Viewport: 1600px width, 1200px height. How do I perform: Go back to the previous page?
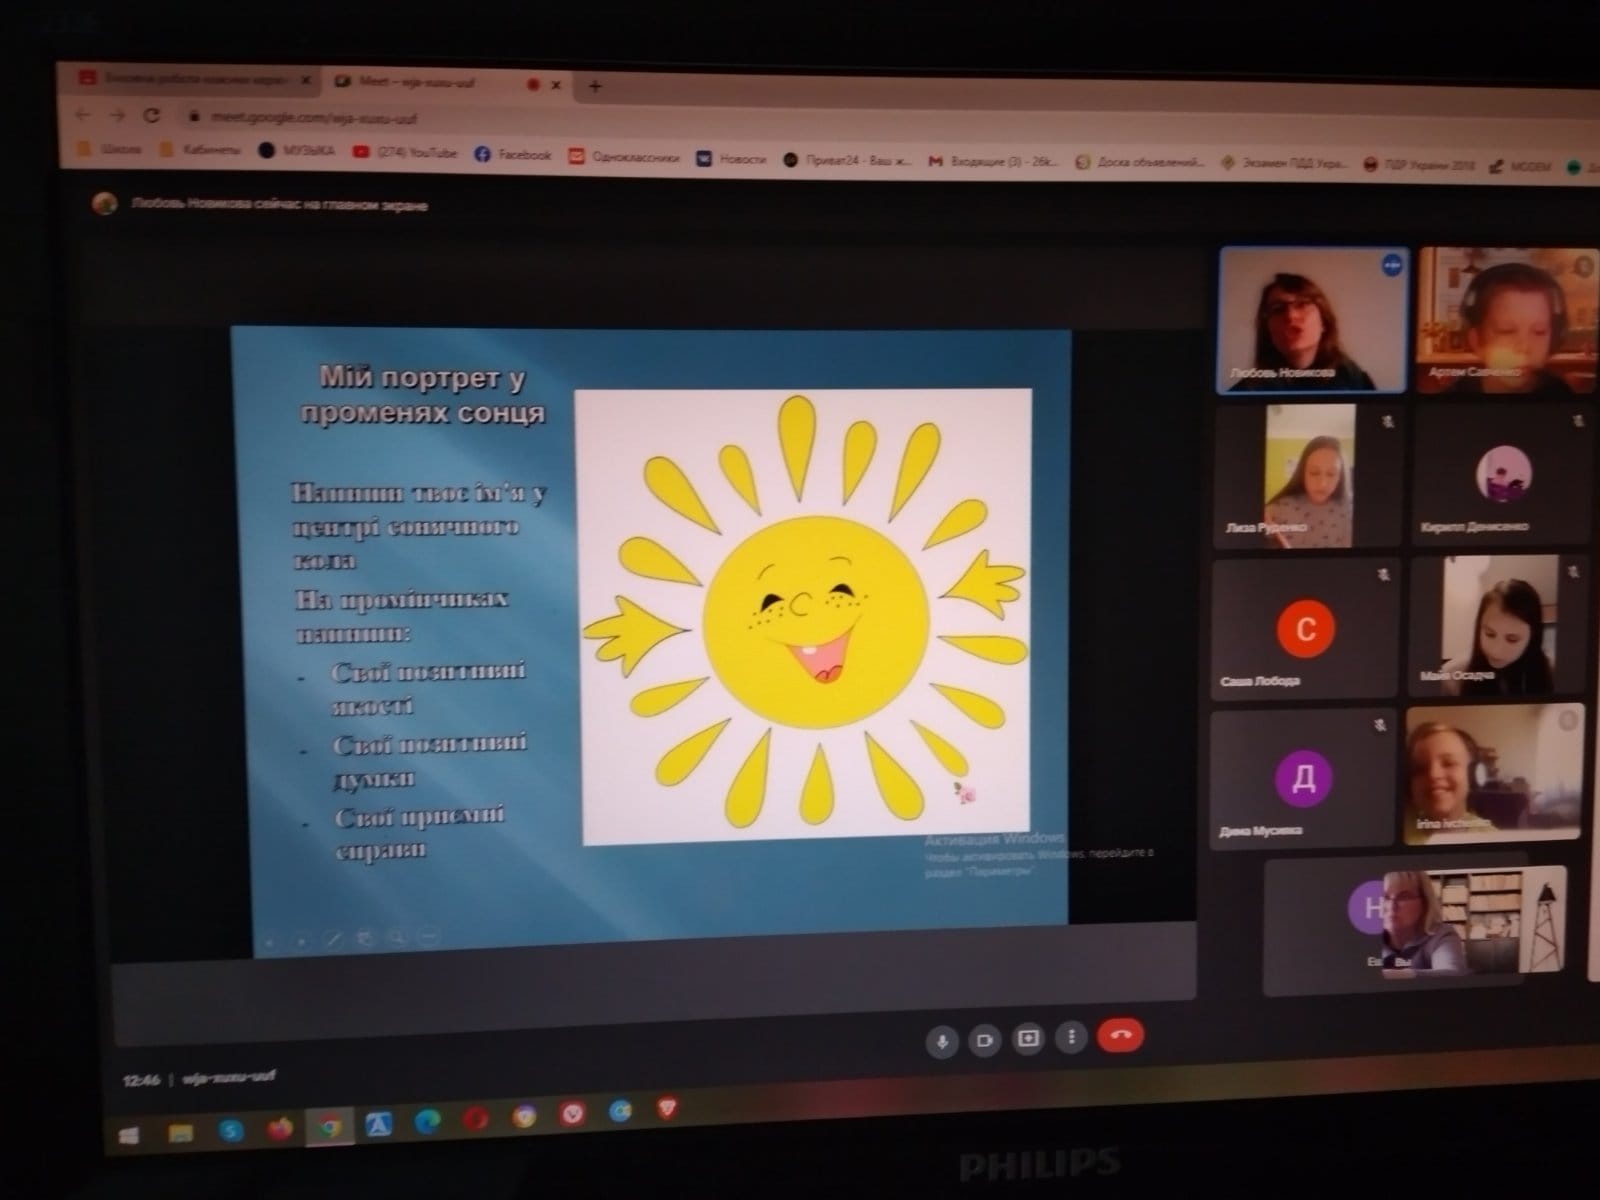coord(84,114)
